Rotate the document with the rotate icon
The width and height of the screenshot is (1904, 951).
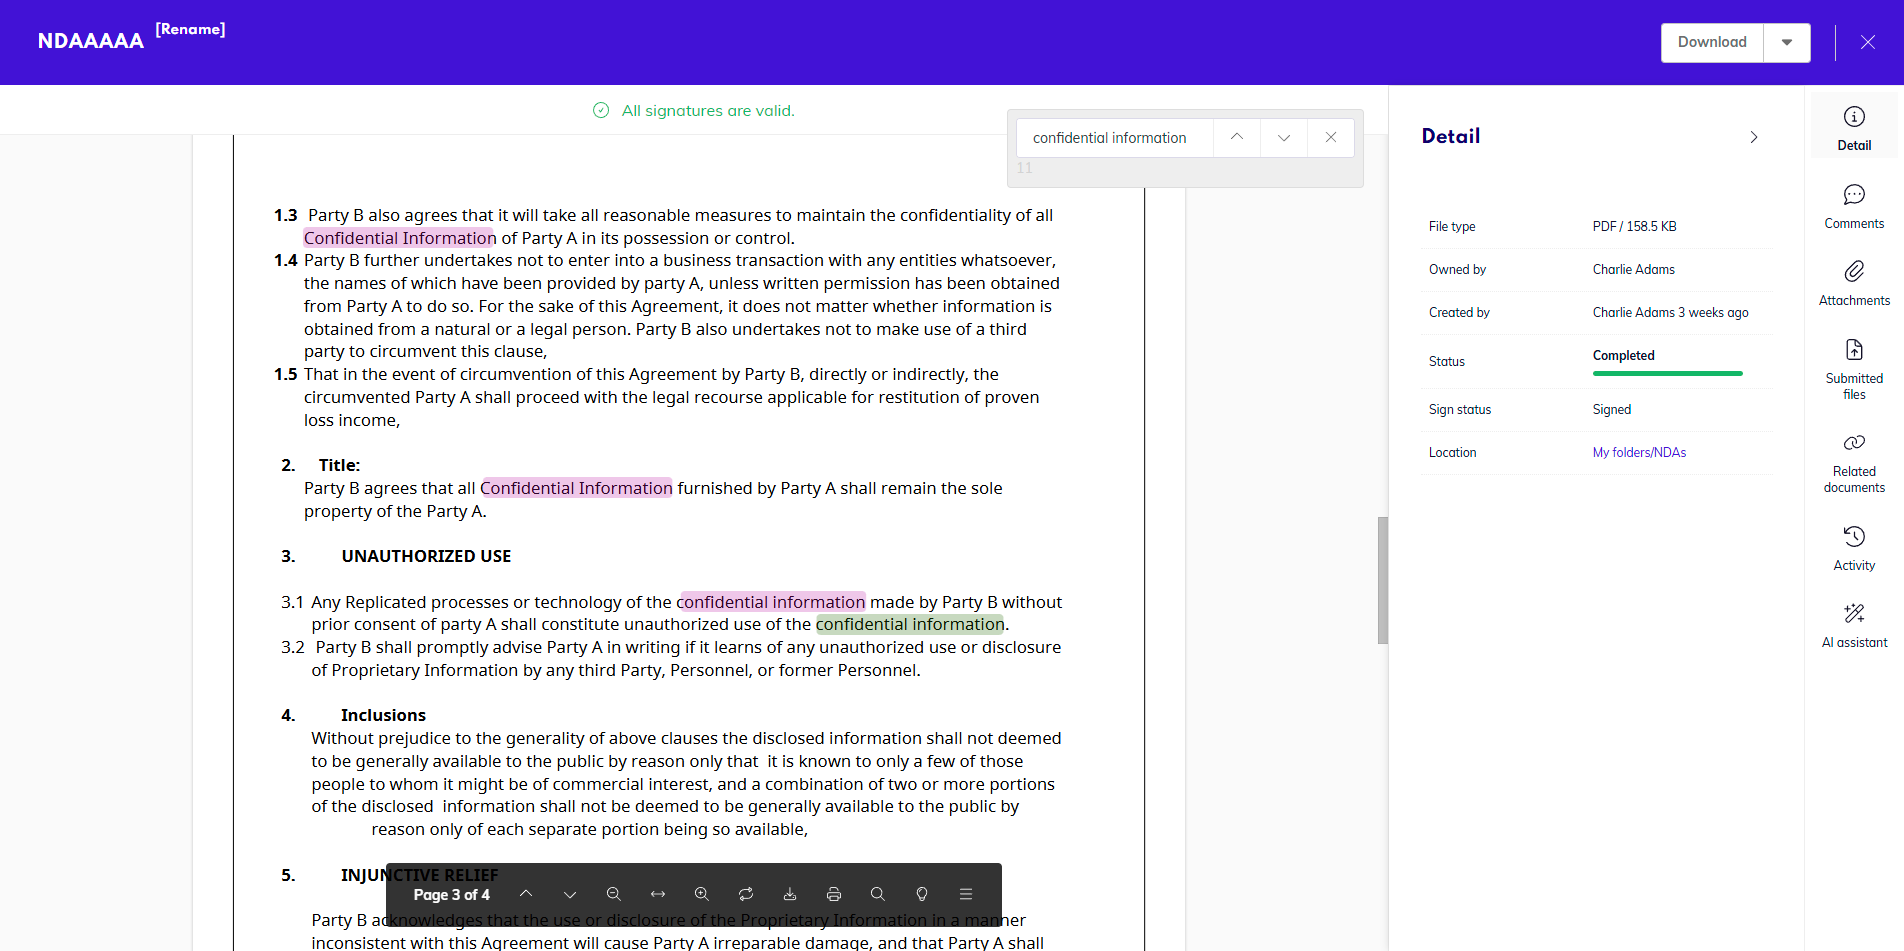pos(746,894)
